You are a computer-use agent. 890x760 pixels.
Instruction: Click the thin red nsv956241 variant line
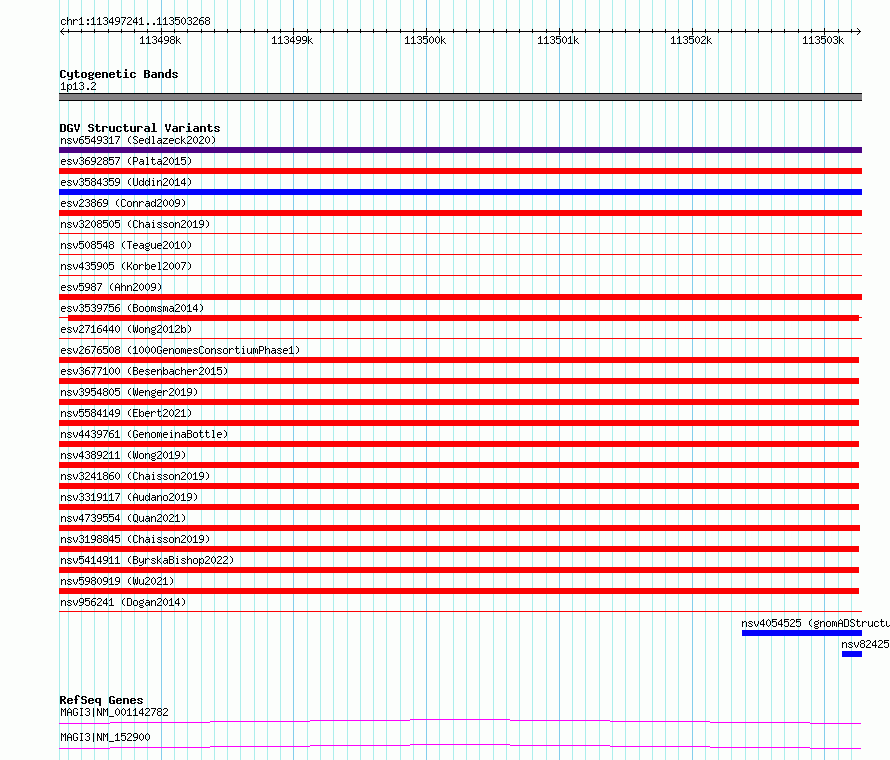point(460,612)
